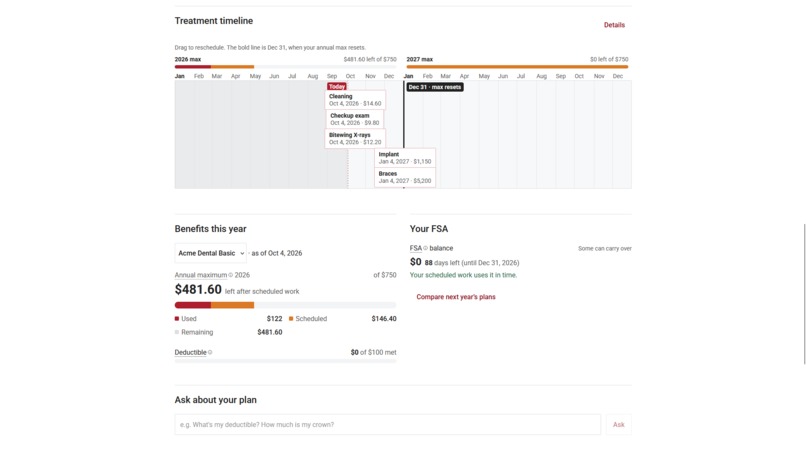Click the Dec 31 max resets label
Viewport: 806px width, 456px height.
pos(435,87)
